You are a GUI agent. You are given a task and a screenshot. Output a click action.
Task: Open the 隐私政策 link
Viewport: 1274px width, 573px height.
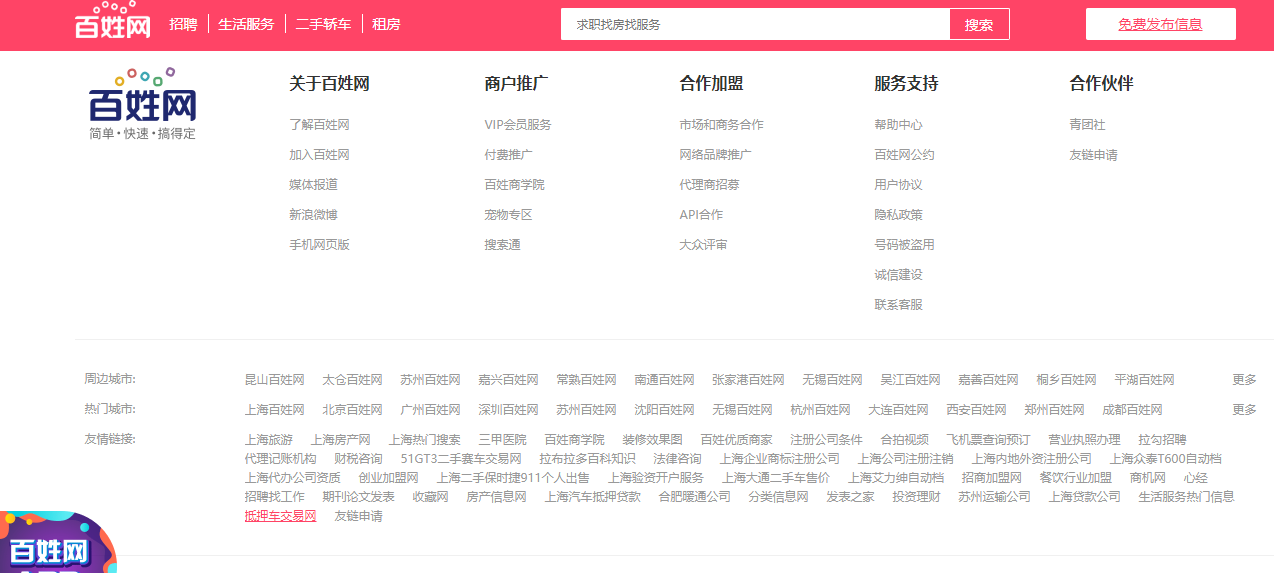(x=898, y=215)
